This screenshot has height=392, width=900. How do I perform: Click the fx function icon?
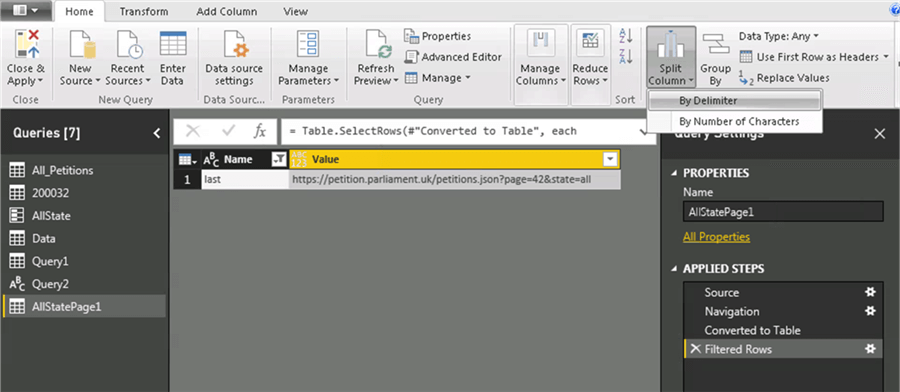pyautogui.click(x=260, y=131)
